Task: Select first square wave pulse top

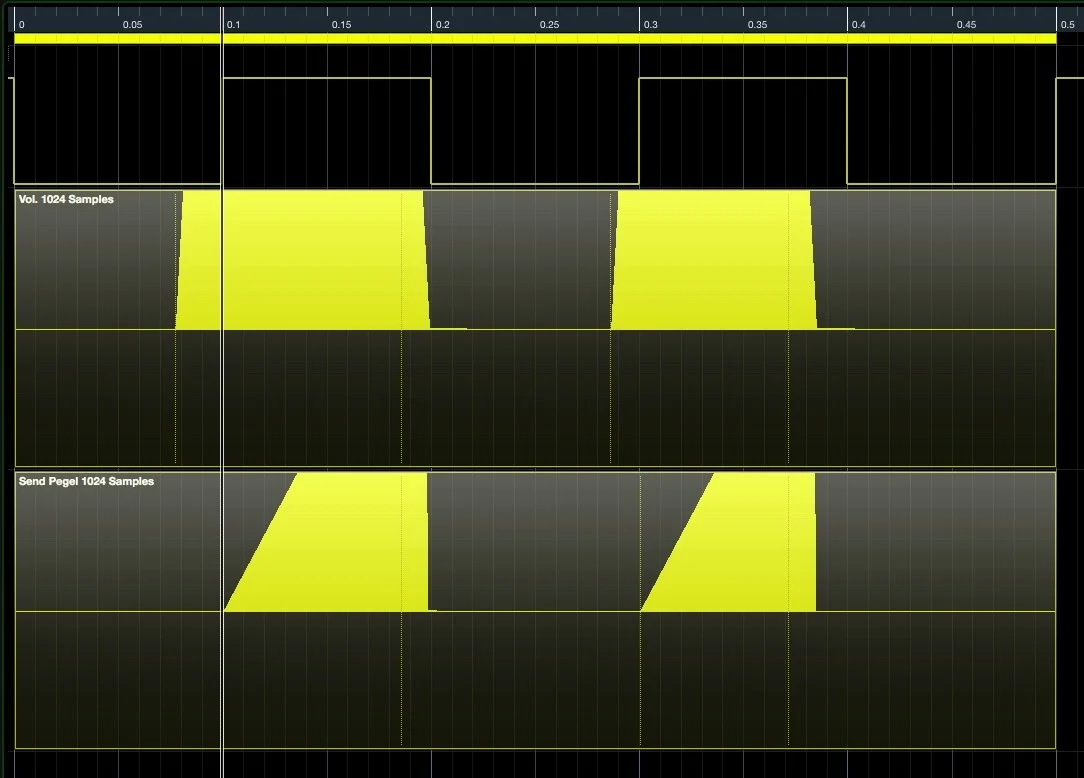Action: 327,78
